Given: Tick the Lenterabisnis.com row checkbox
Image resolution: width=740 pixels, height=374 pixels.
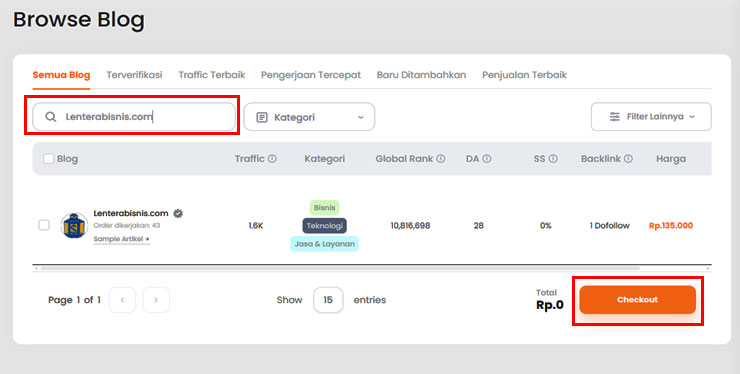Looking at the screenshot, I should pos(44,225).
